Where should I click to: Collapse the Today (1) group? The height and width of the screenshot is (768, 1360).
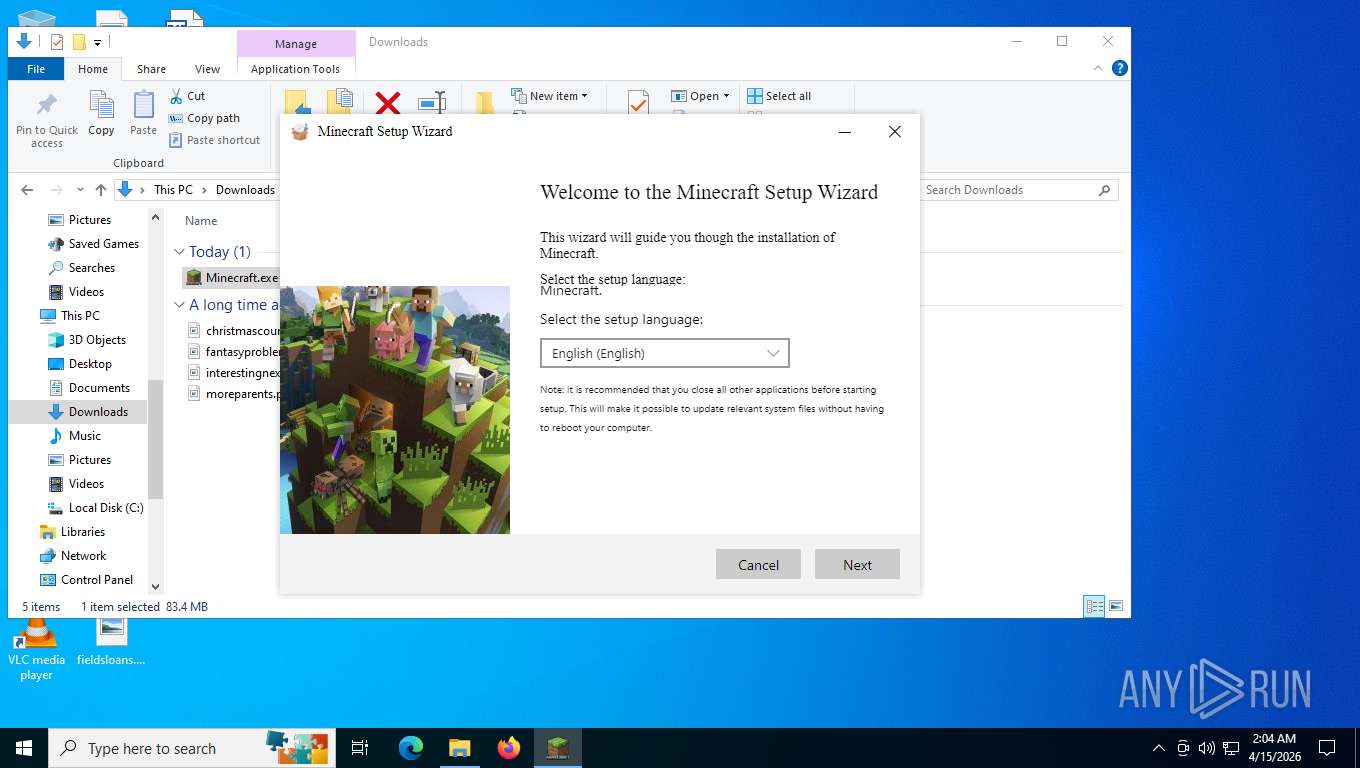pyautogui.click(x=180, y=252)
